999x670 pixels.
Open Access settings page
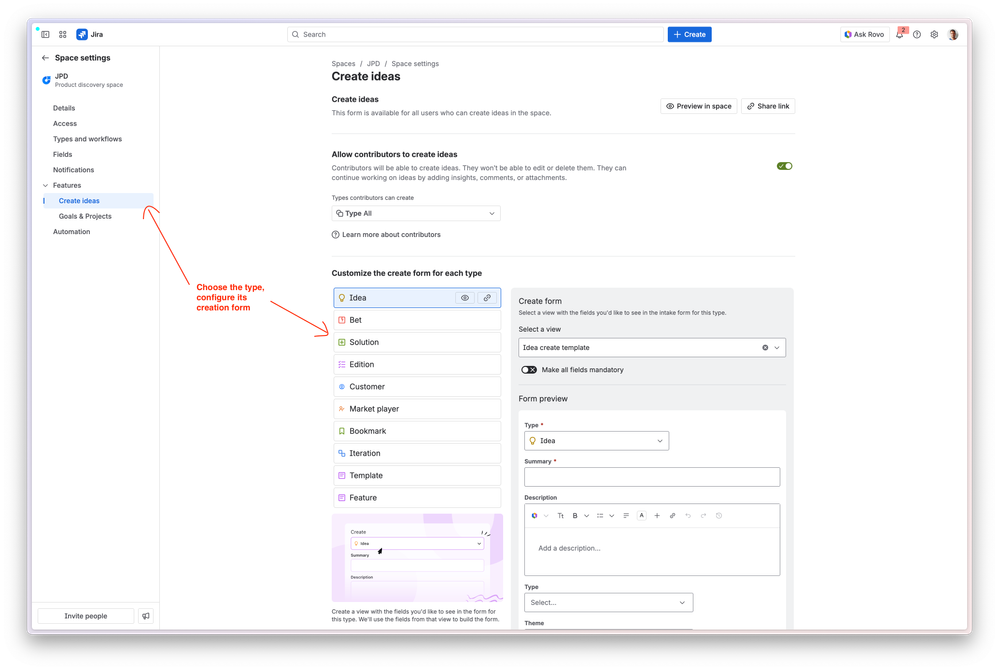click(65, 124)
